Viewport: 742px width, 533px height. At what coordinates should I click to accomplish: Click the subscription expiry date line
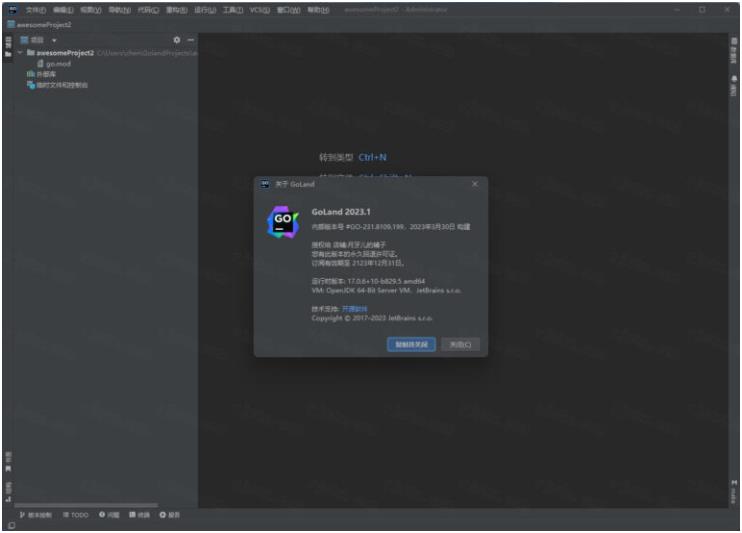(x=357, y=263)
